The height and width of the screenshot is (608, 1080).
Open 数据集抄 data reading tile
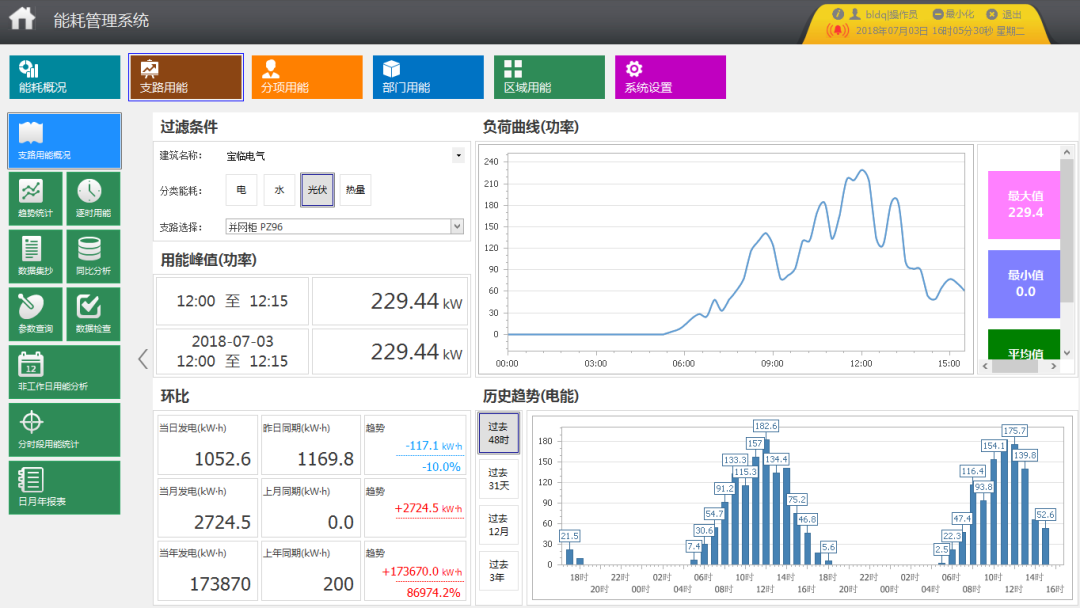click(x=36, y=256)
